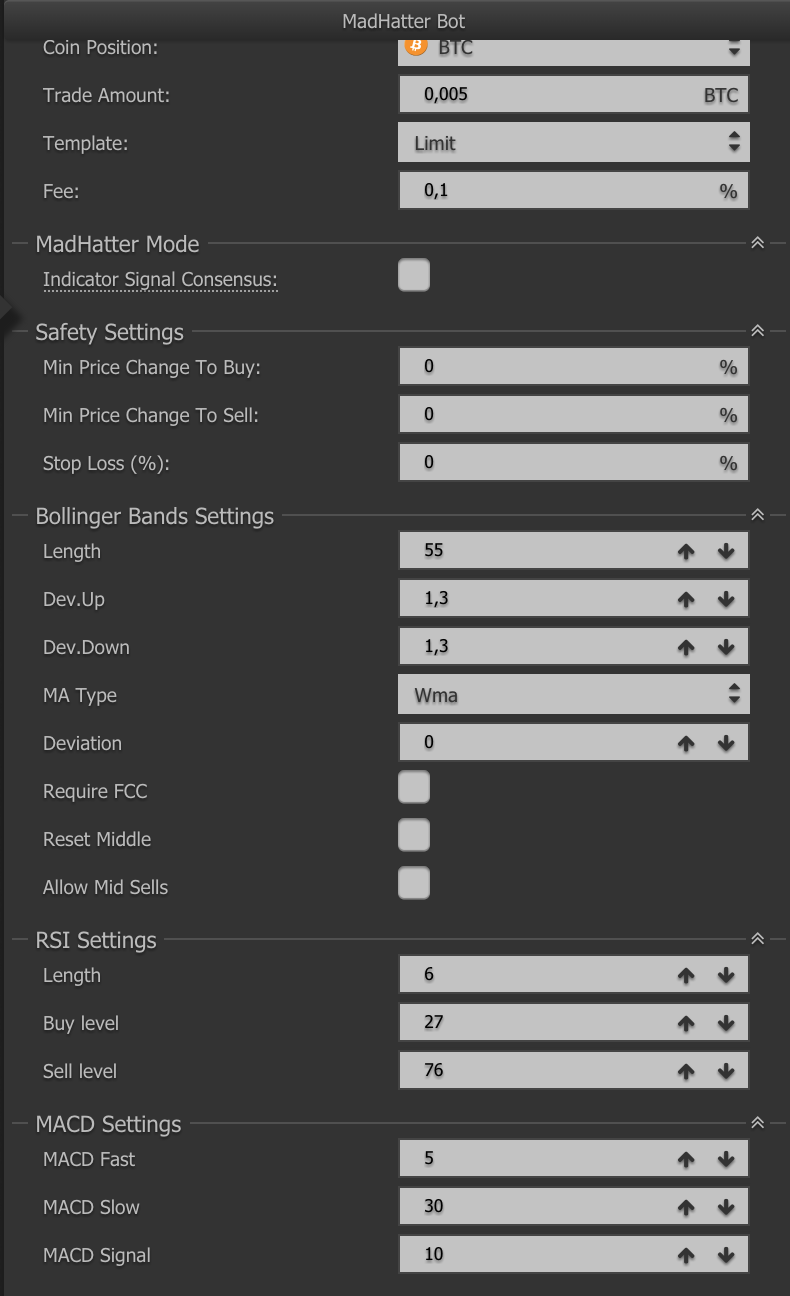Collapse the MACD Settings section
Image resolution: width=790 pixels, height=1296 pixels.
coord(757,1123)
